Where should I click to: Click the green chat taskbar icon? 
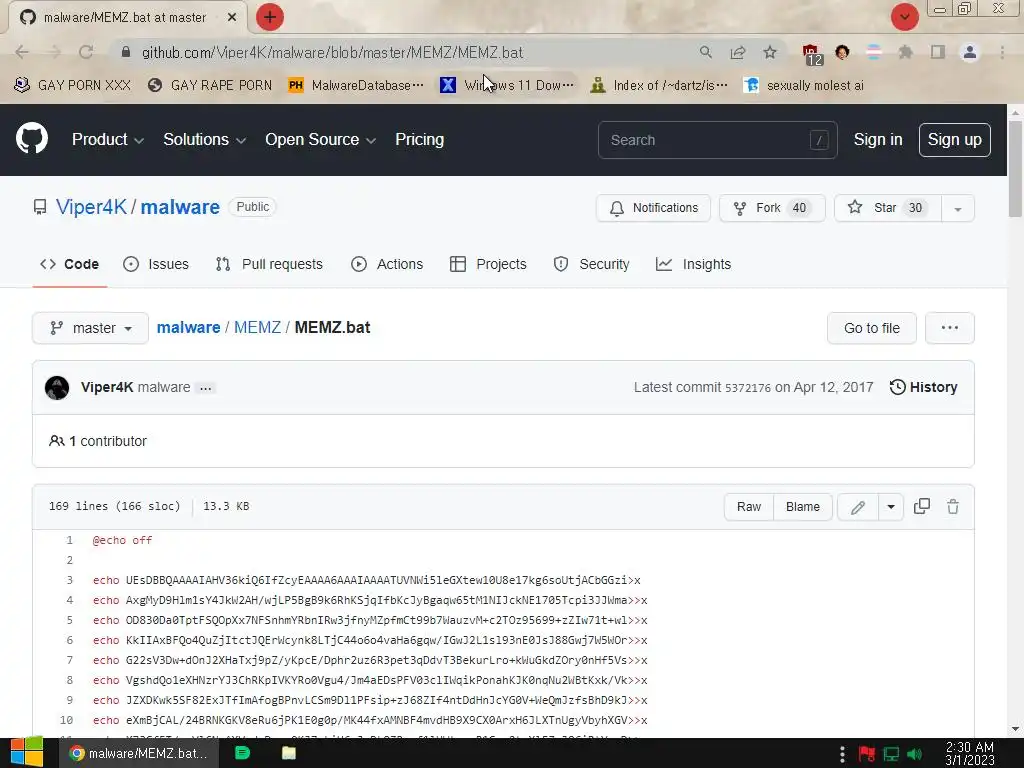[242, 753]
